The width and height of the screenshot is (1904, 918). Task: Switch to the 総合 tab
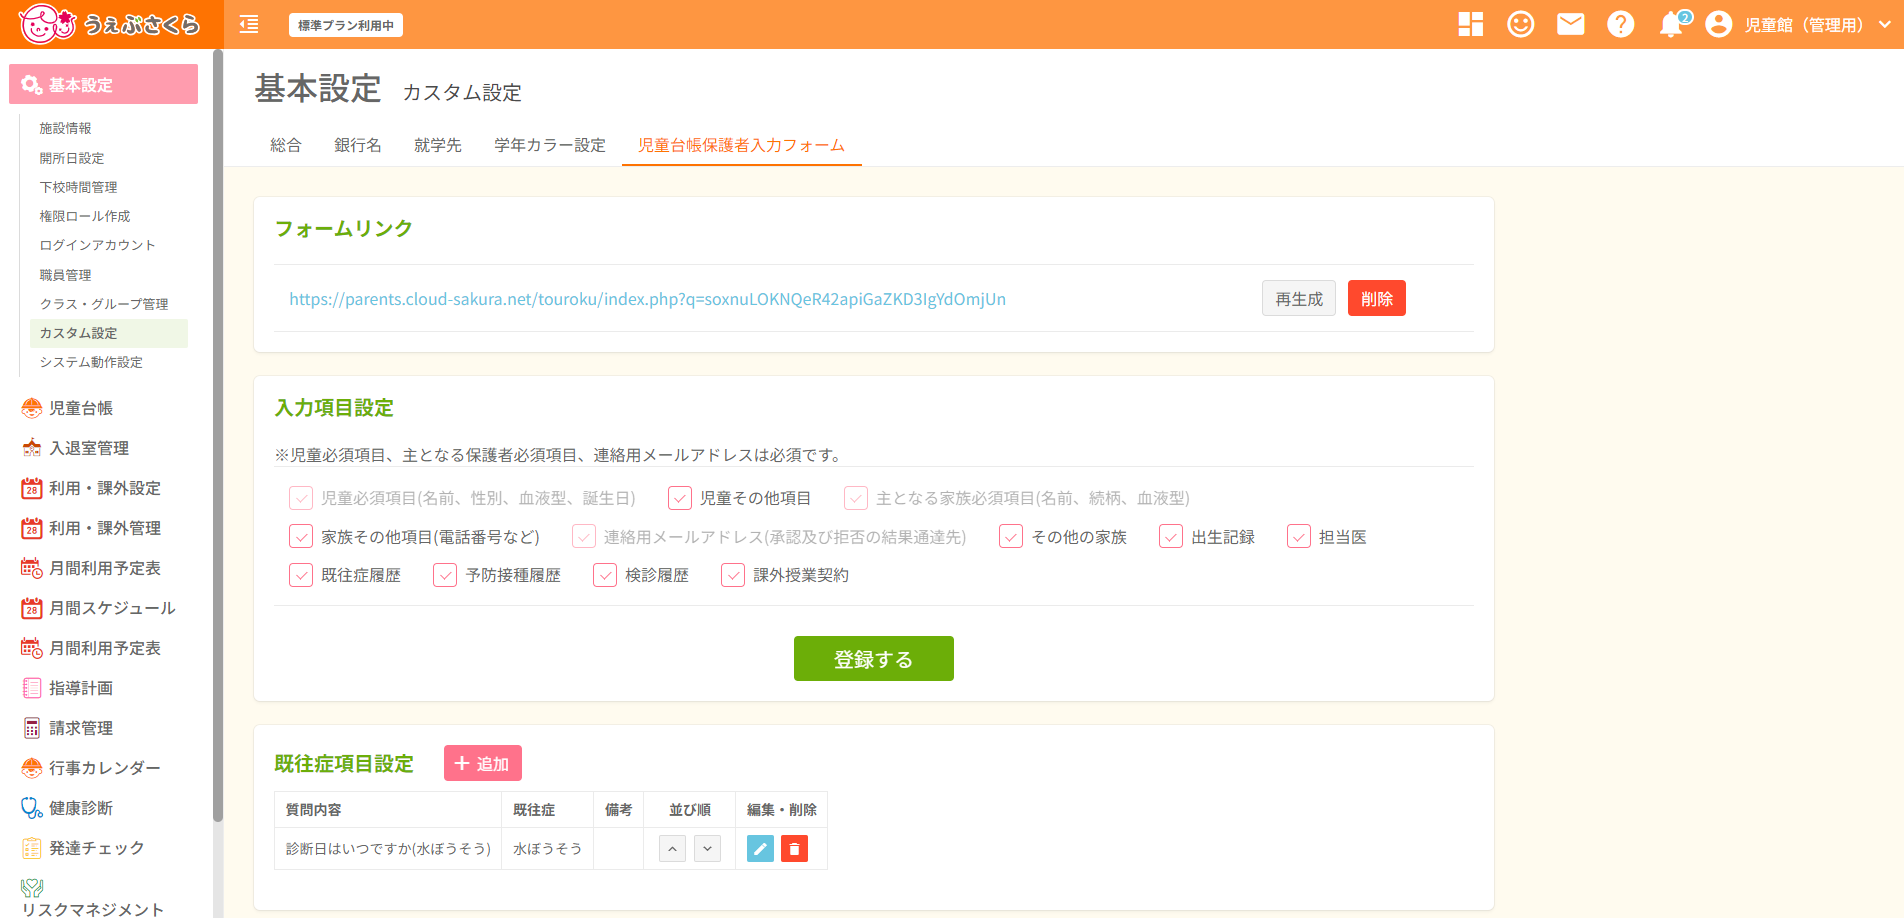[x=286, y=145]
